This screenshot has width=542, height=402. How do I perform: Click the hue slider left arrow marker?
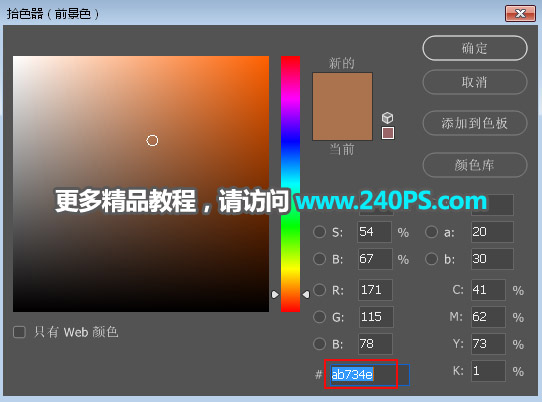pos(275,295)
